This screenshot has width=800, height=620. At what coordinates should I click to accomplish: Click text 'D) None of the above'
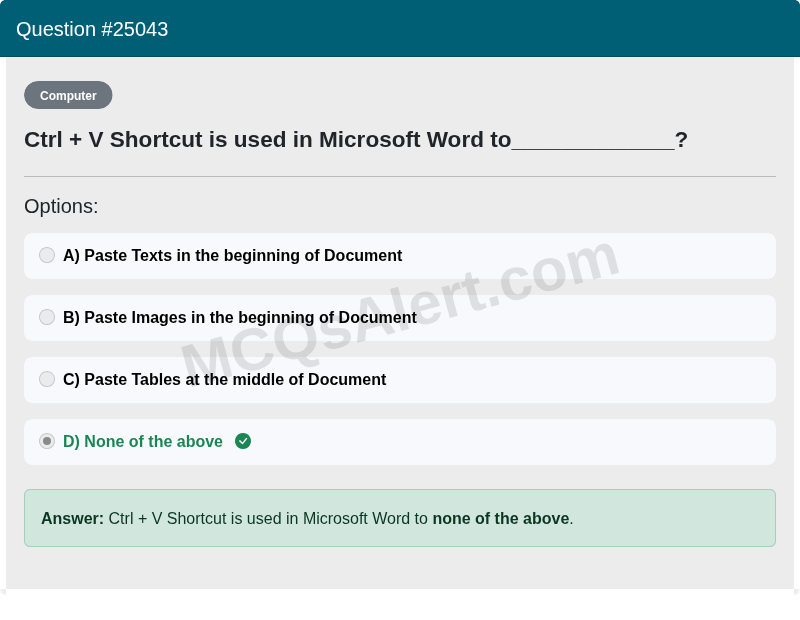pos(143,441)
